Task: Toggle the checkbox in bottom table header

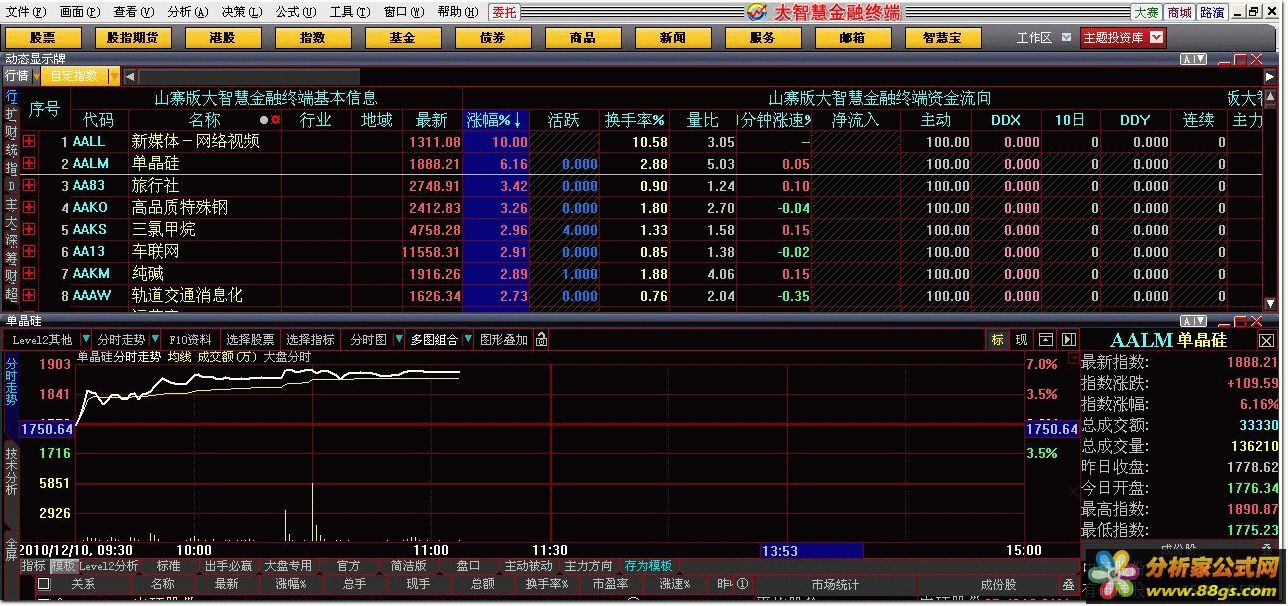Action: point(43,584)
